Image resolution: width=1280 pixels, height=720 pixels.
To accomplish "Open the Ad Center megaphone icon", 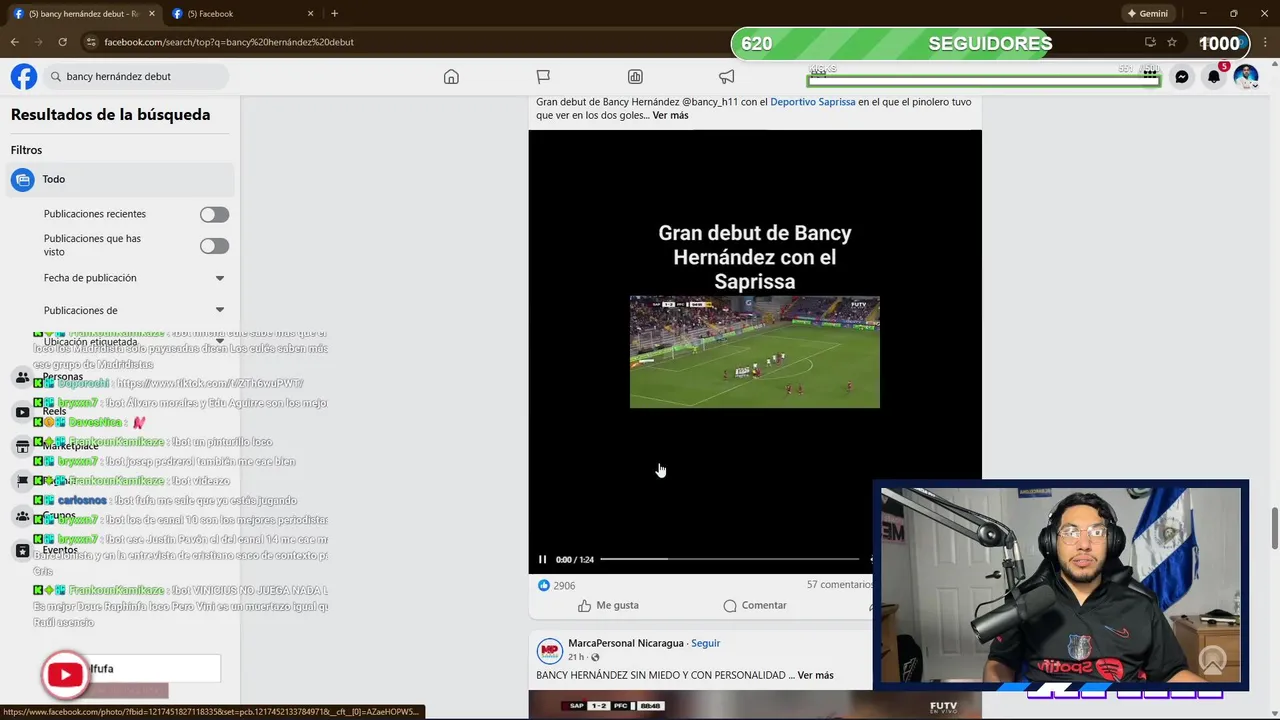I will 727,77.
